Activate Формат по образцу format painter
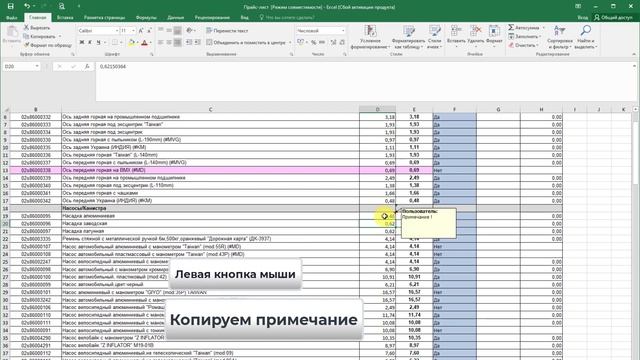The image size is (640, 360). point(47,45)
